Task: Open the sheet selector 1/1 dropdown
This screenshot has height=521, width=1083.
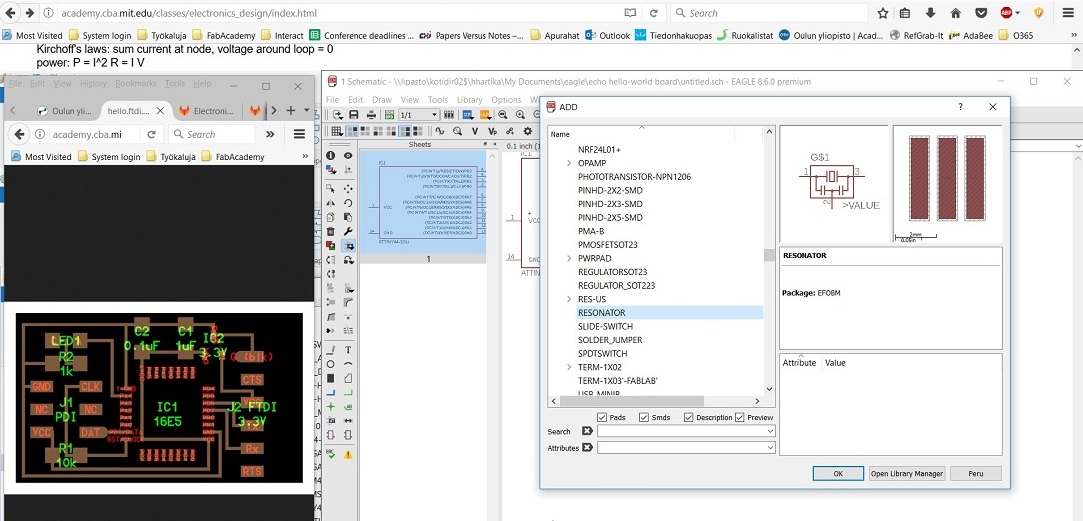Action: [434, 114]
